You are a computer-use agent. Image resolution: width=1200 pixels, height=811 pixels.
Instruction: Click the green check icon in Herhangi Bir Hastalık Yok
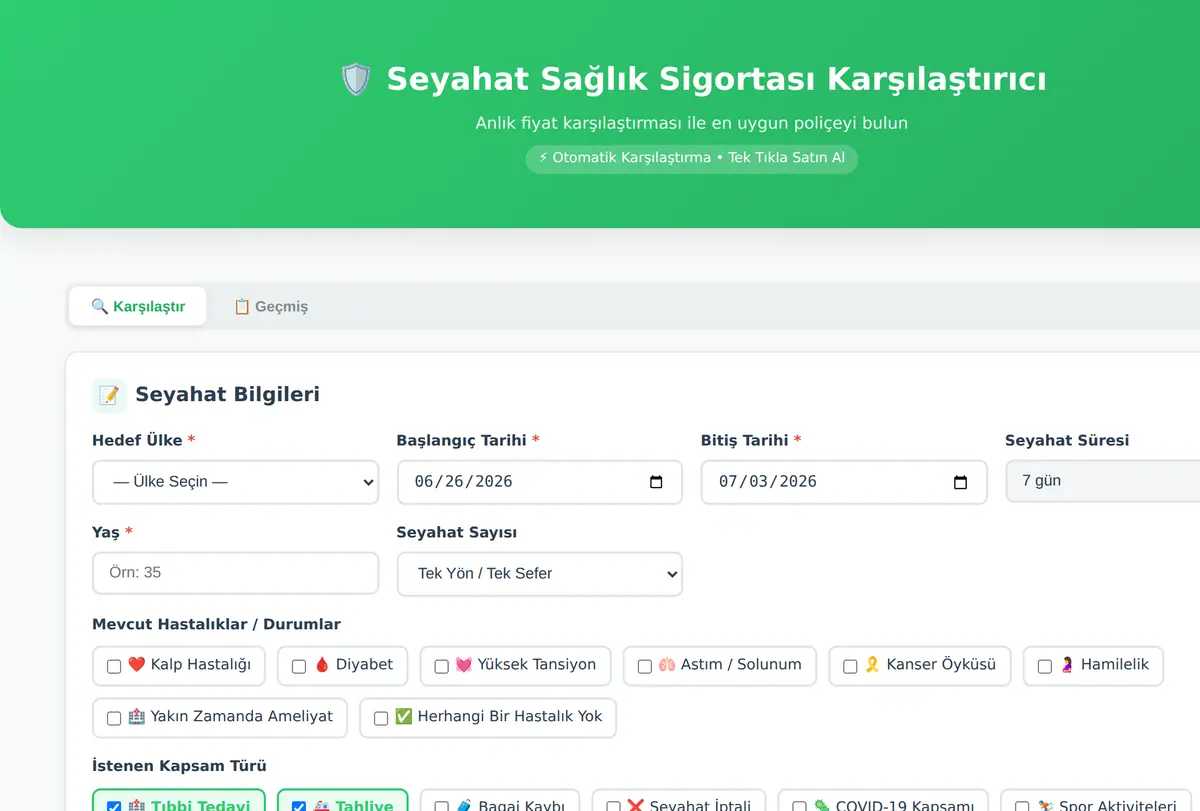click(x=404, y=717)
